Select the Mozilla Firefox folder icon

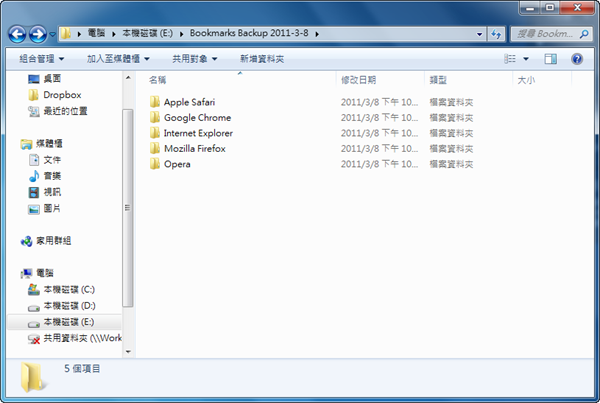pyautogui.click(x=155, y=148)
